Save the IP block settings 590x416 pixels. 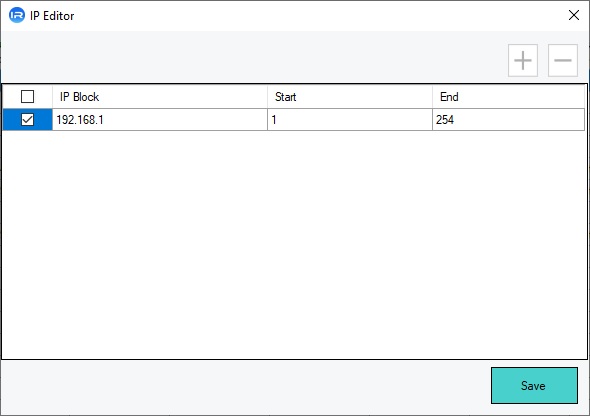pos(534,386)
